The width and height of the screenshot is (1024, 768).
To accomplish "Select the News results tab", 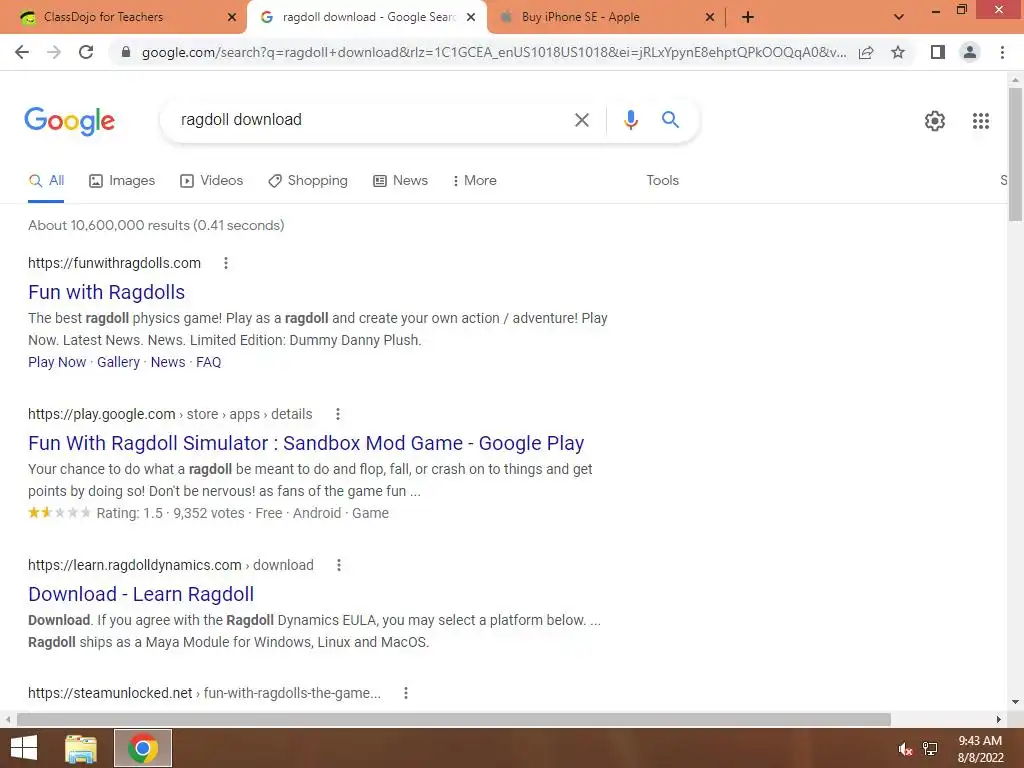I will [400, 181].
